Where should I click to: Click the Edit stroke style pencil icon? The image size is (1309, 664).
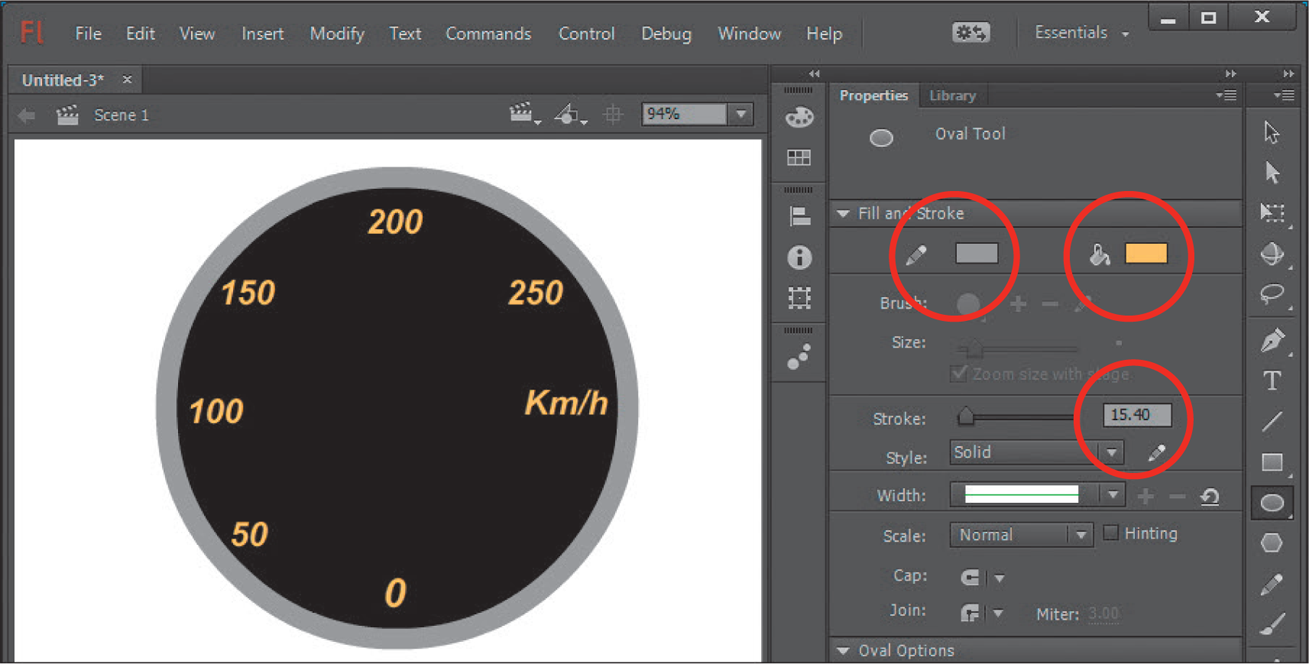point(1157,453)
